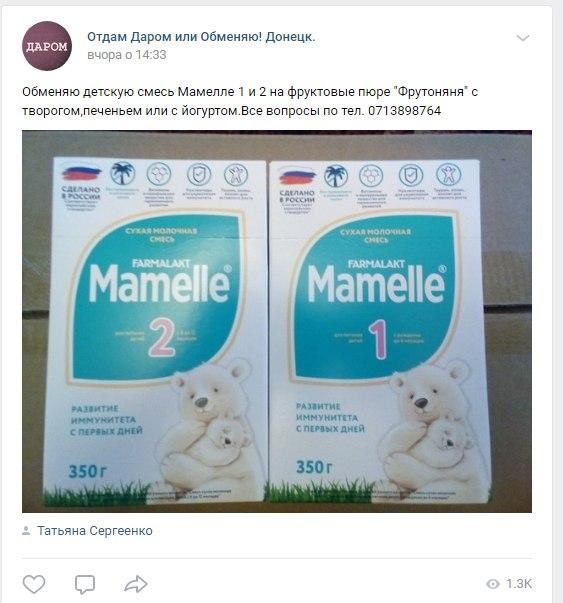The height and width of the screenshot is (603, 563).
Task: Open the ДАРОМ group avatar
Action: [47, 46]
